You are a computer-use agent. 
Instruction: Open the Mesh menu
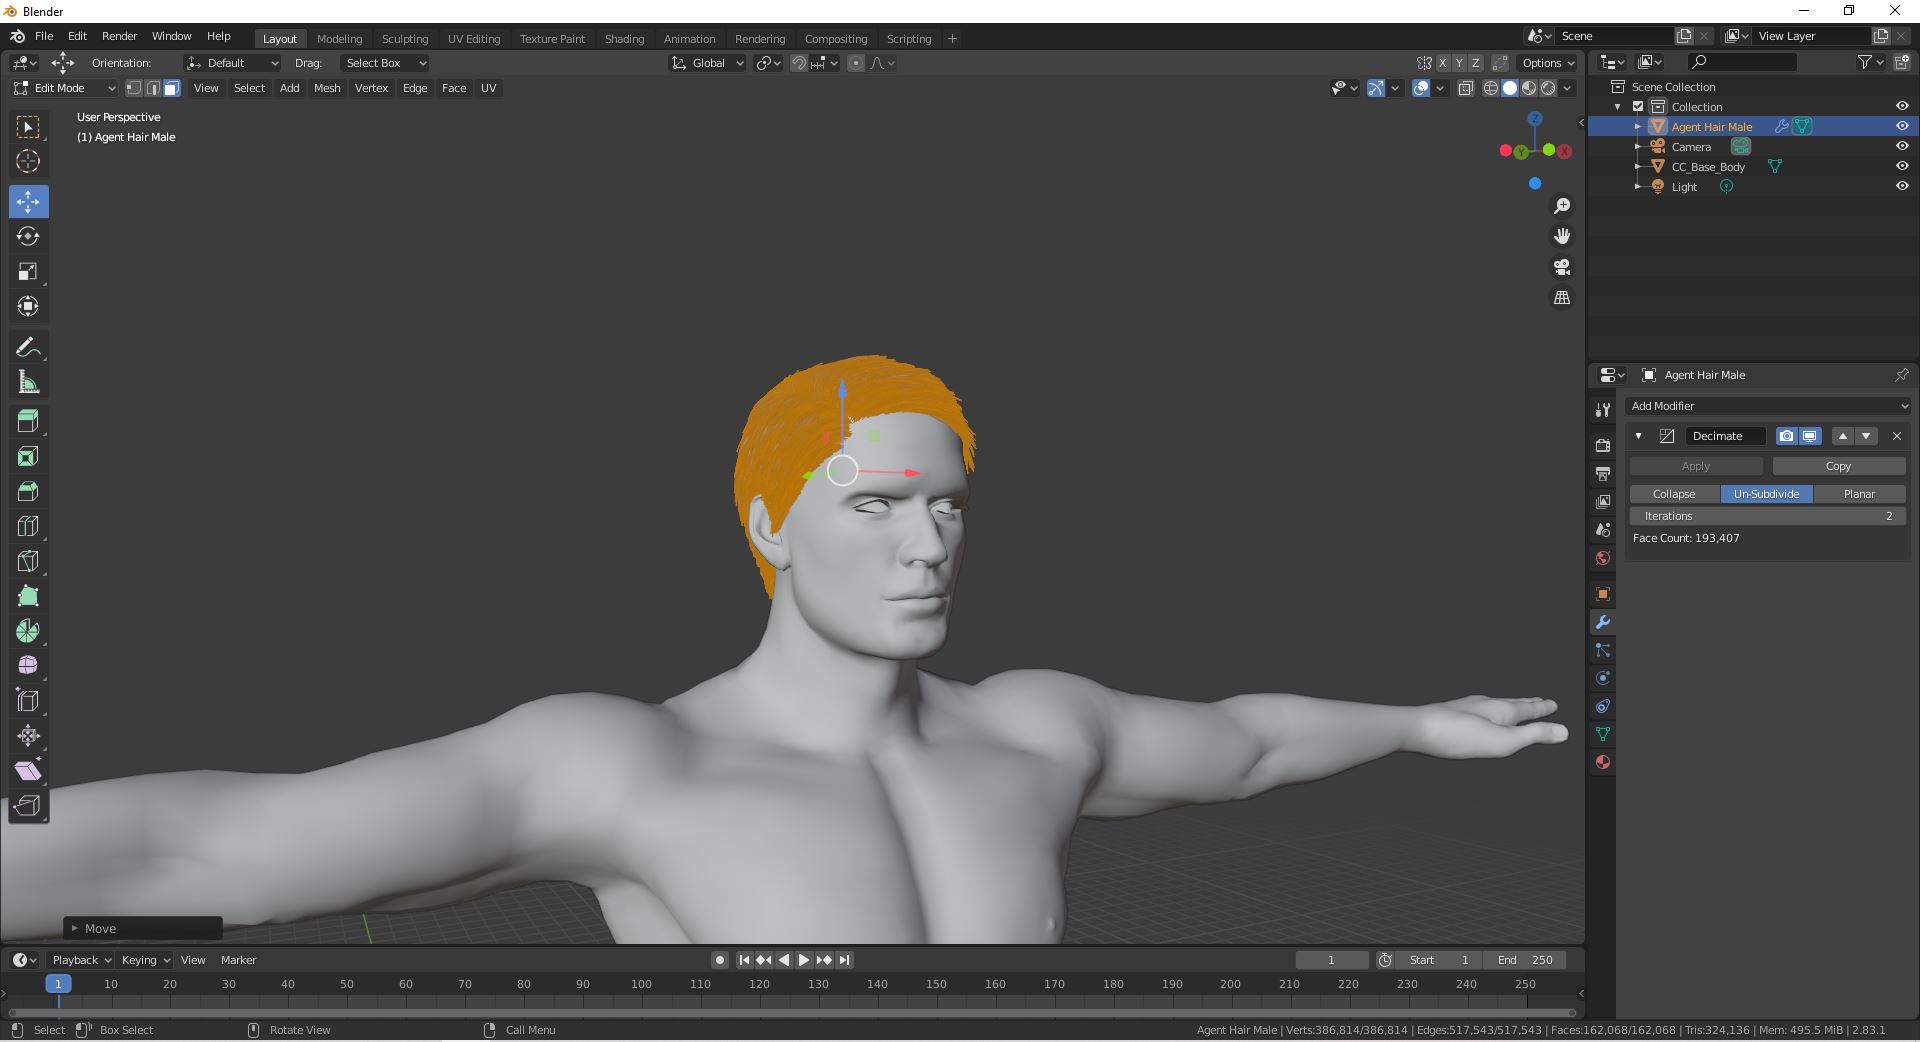[x=327, y=88]
